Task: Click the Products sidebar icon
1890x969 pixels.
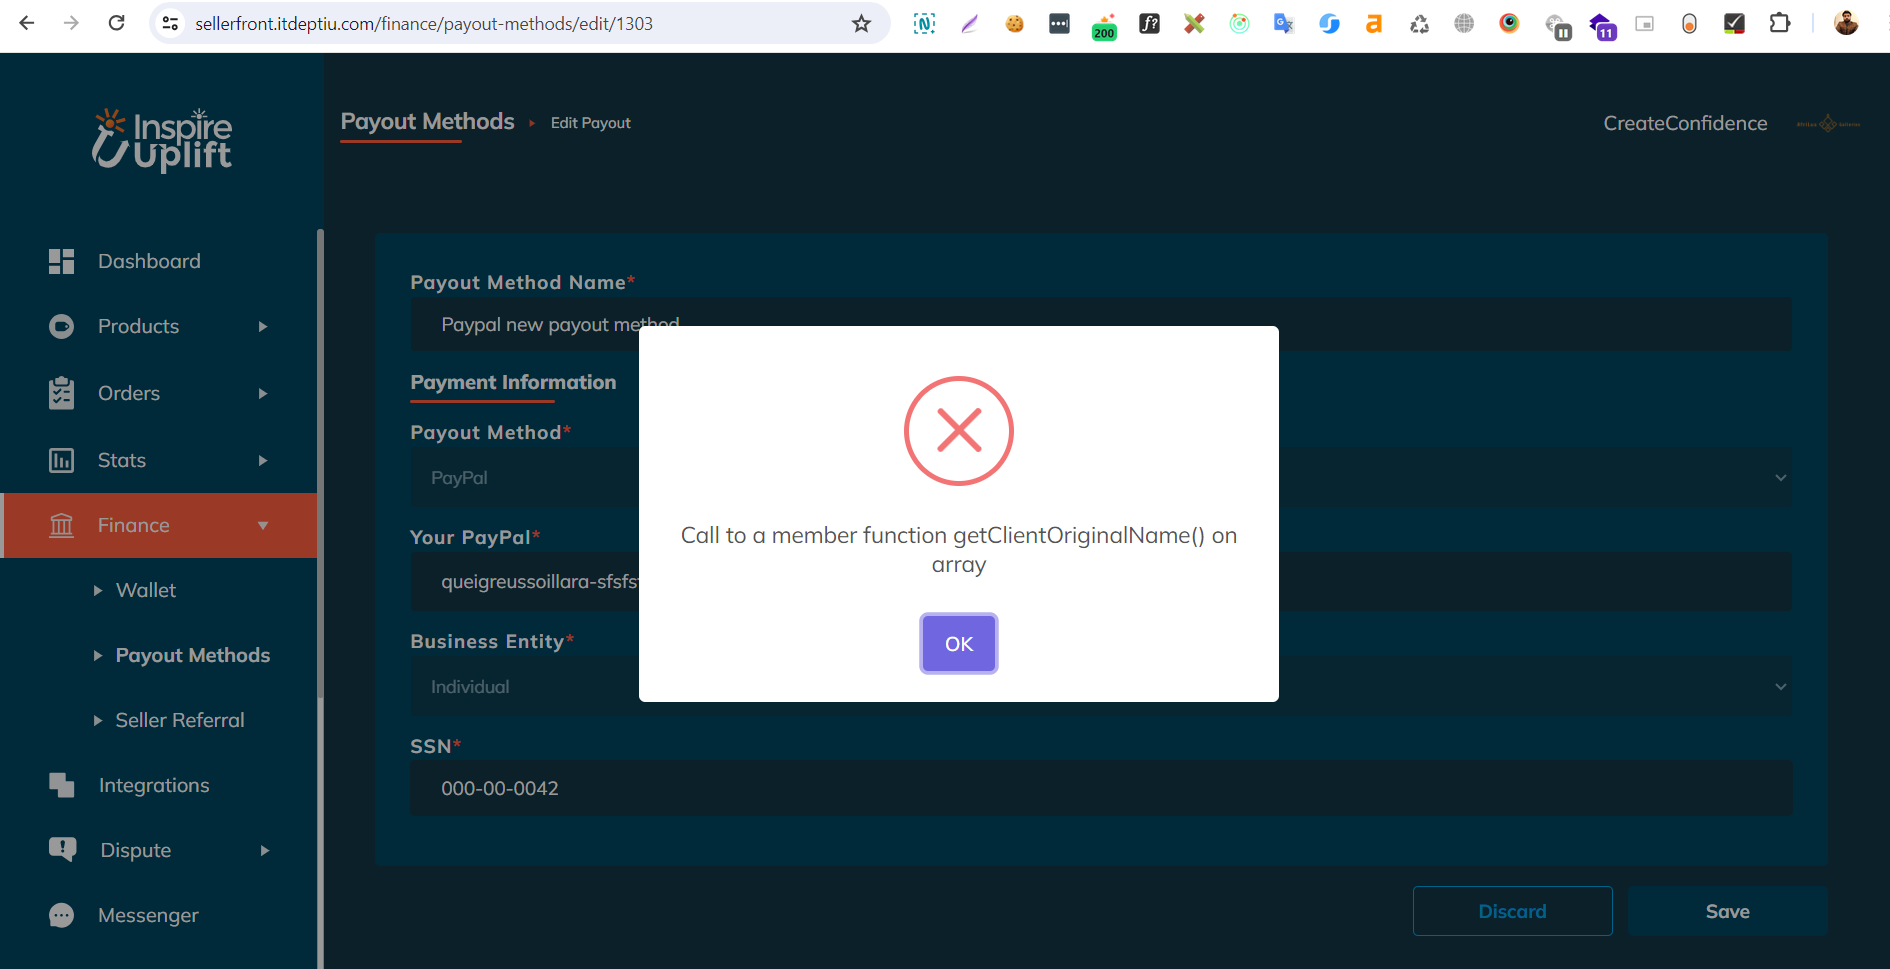Action: click(x=61, y=327)
